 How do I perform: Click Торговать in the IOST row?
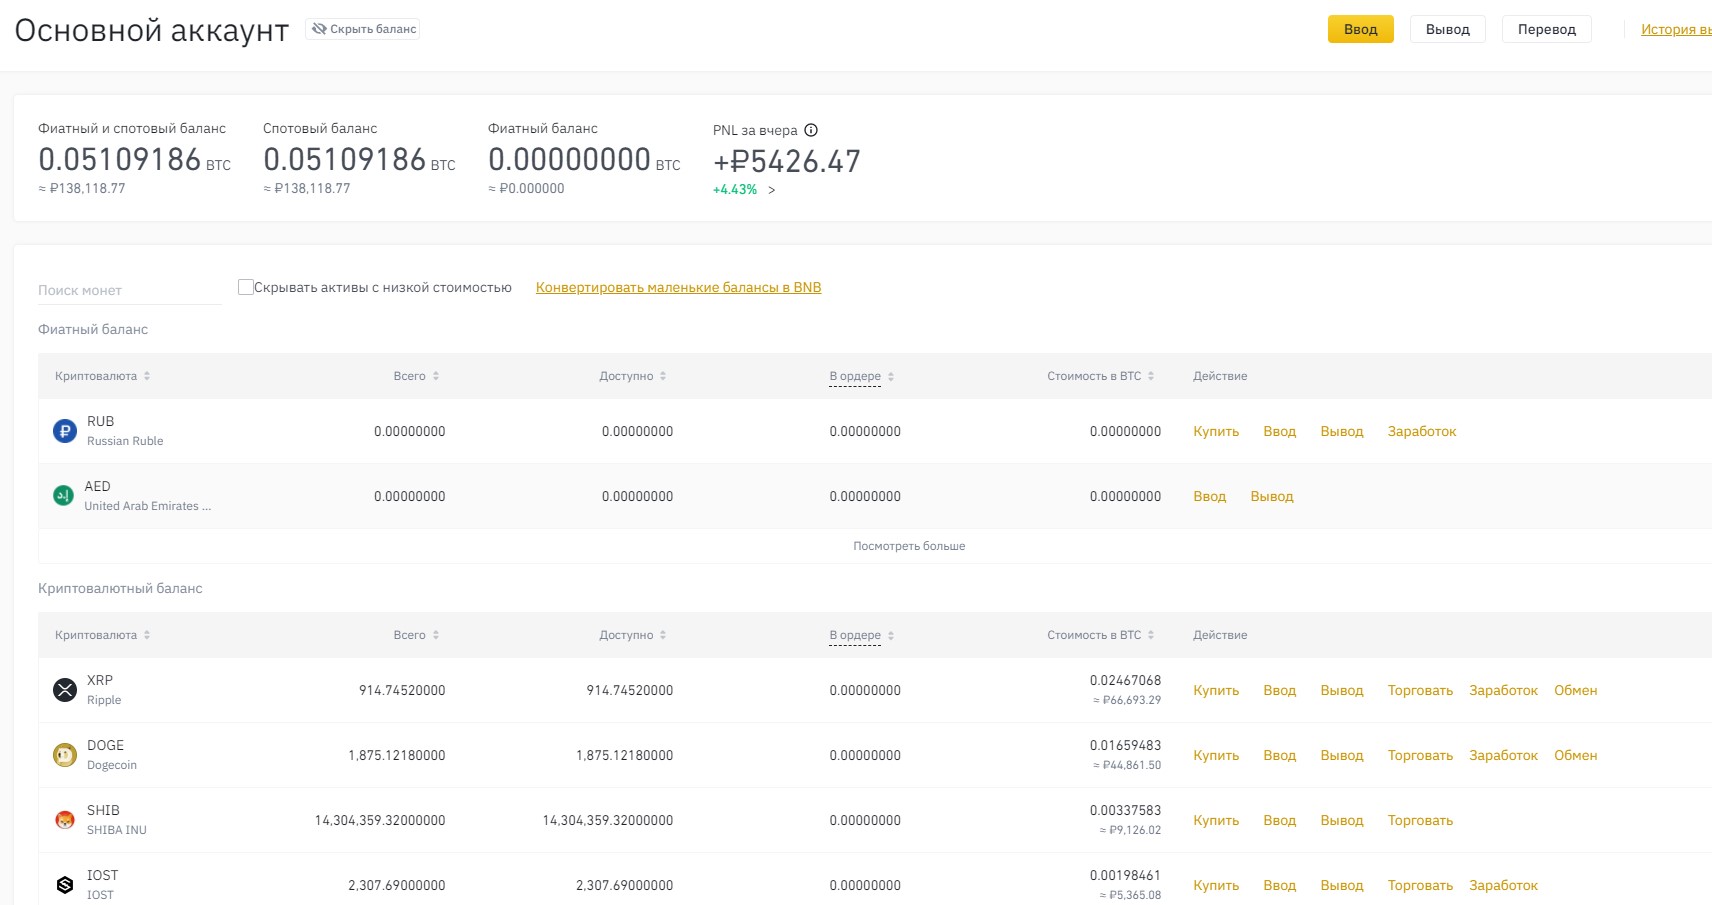tap(1420, 885)
